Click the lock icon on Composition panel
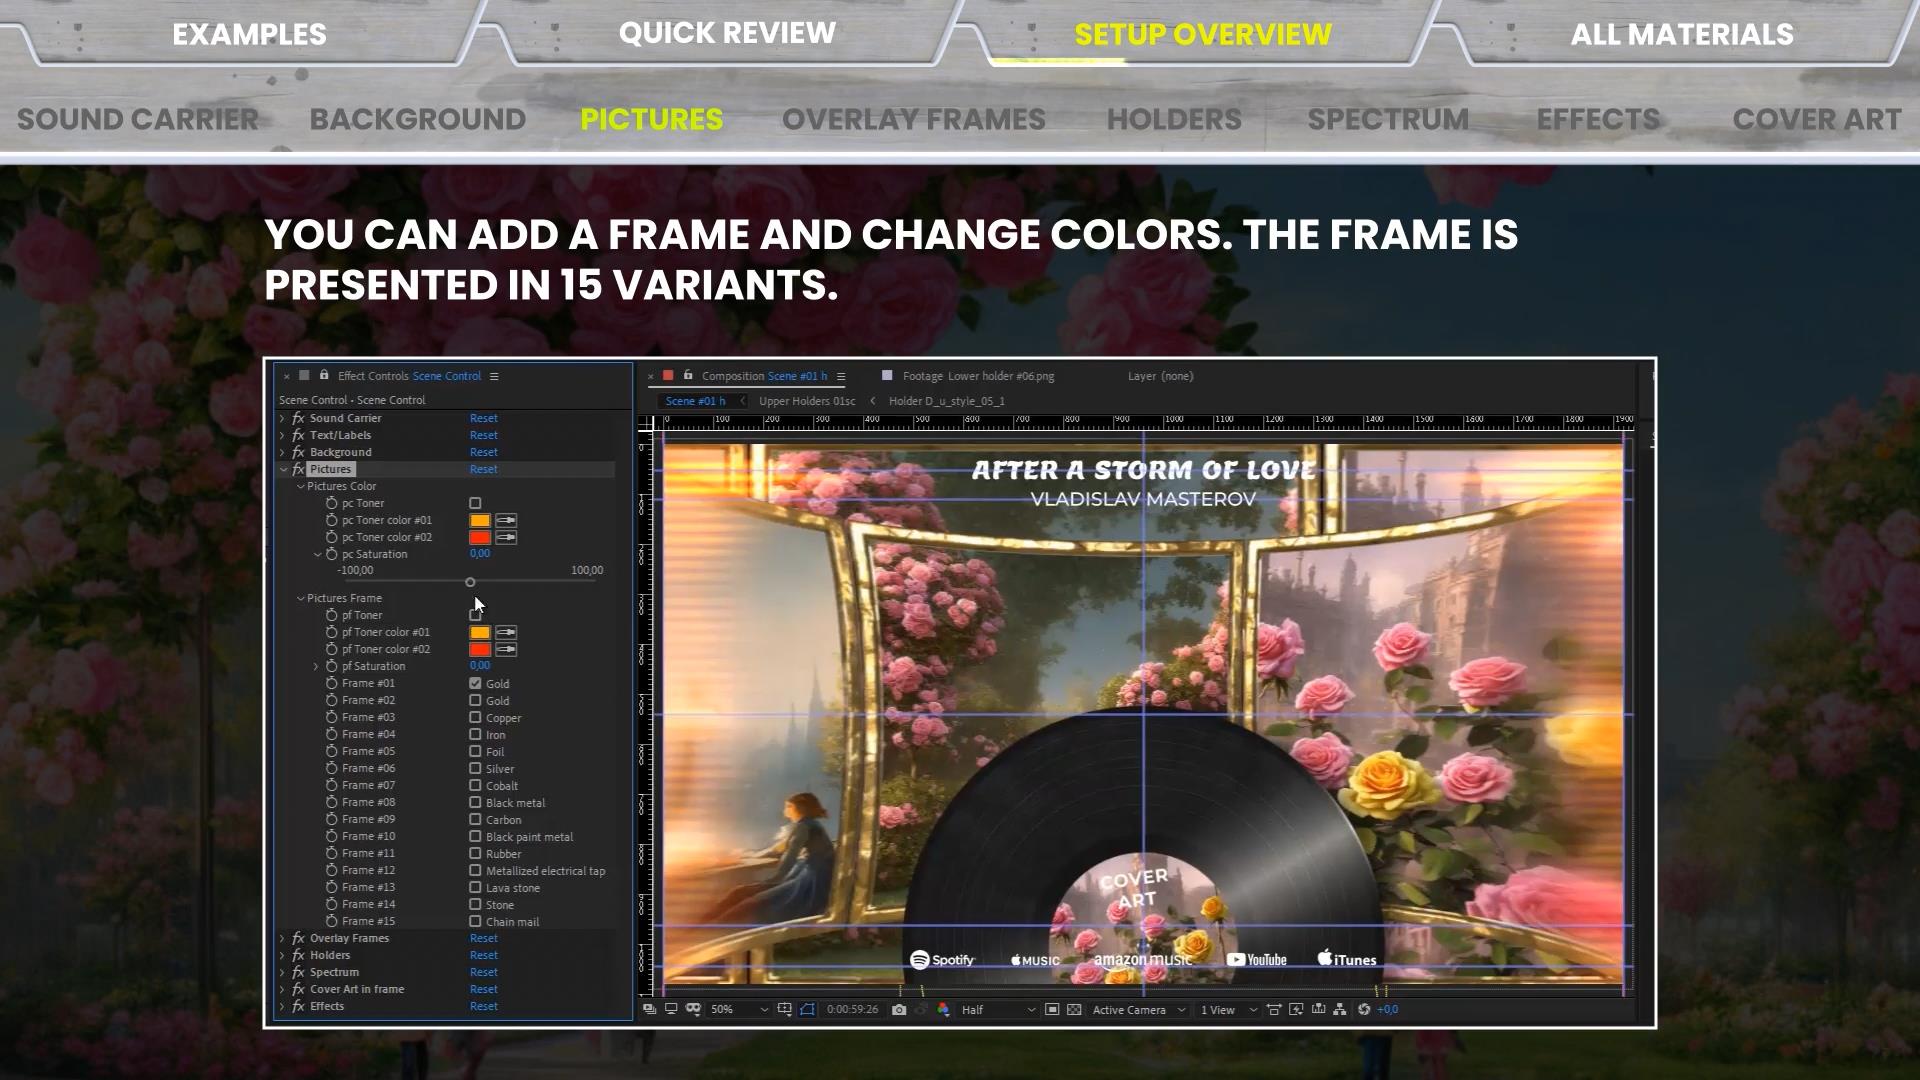 (x=688, y=376)
